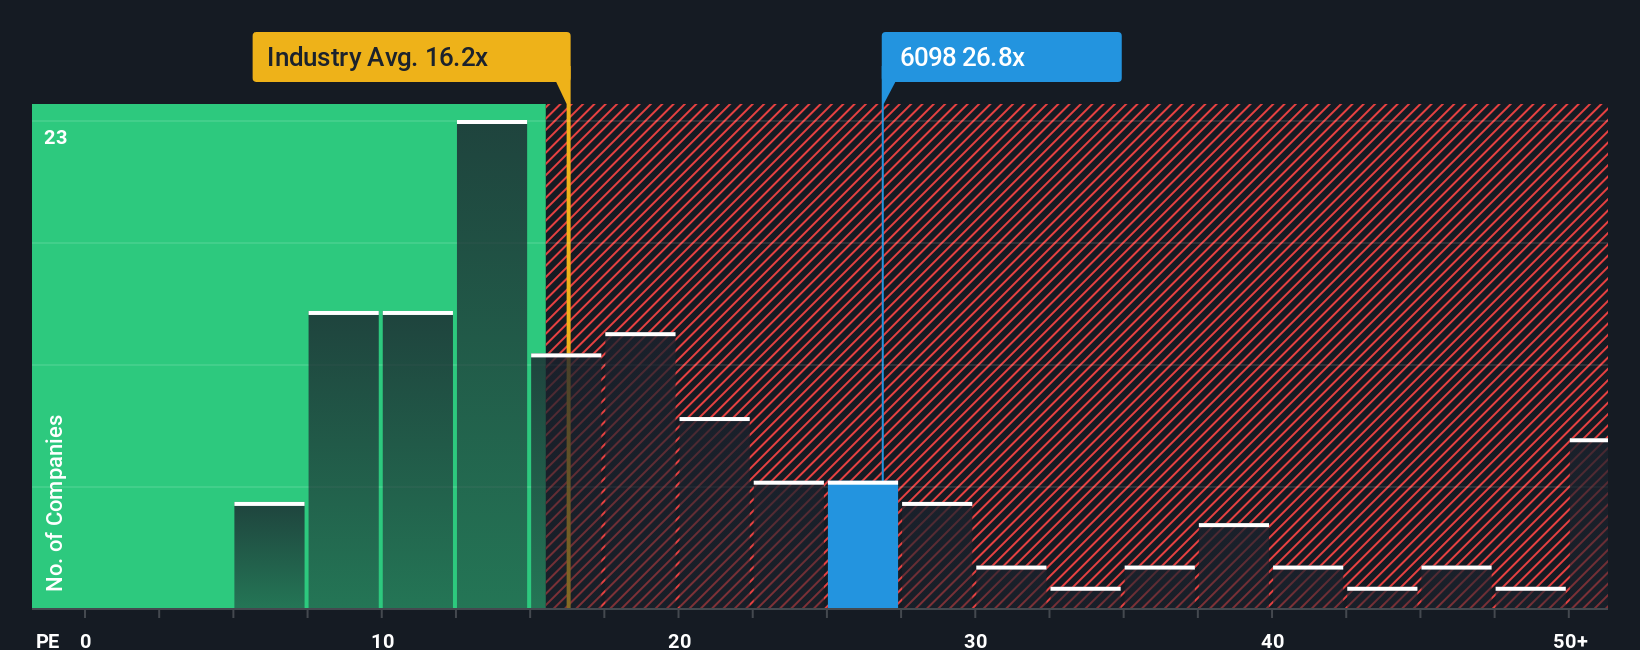The image size is (1640, 650).
Task: Select the bar spanning PE 37.5 to 40
Action: point(1233,566)
